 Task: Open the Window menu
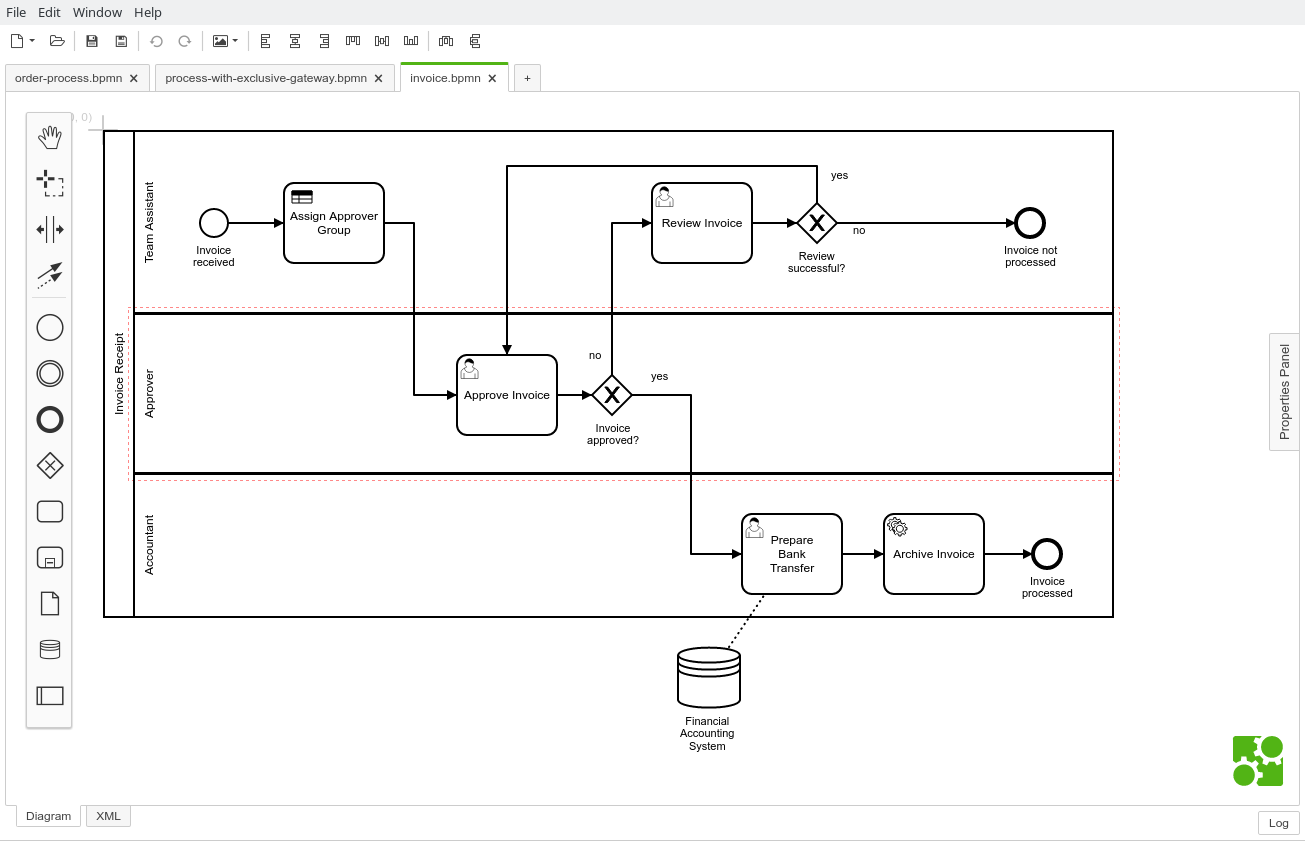[97, 12]
